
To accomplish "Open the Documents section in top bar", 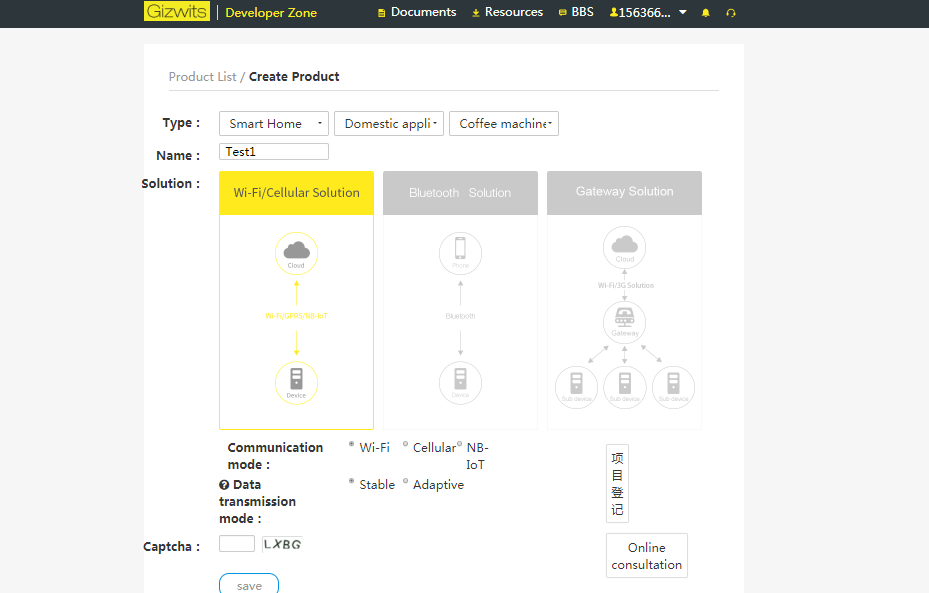I will tap(416, 12).
